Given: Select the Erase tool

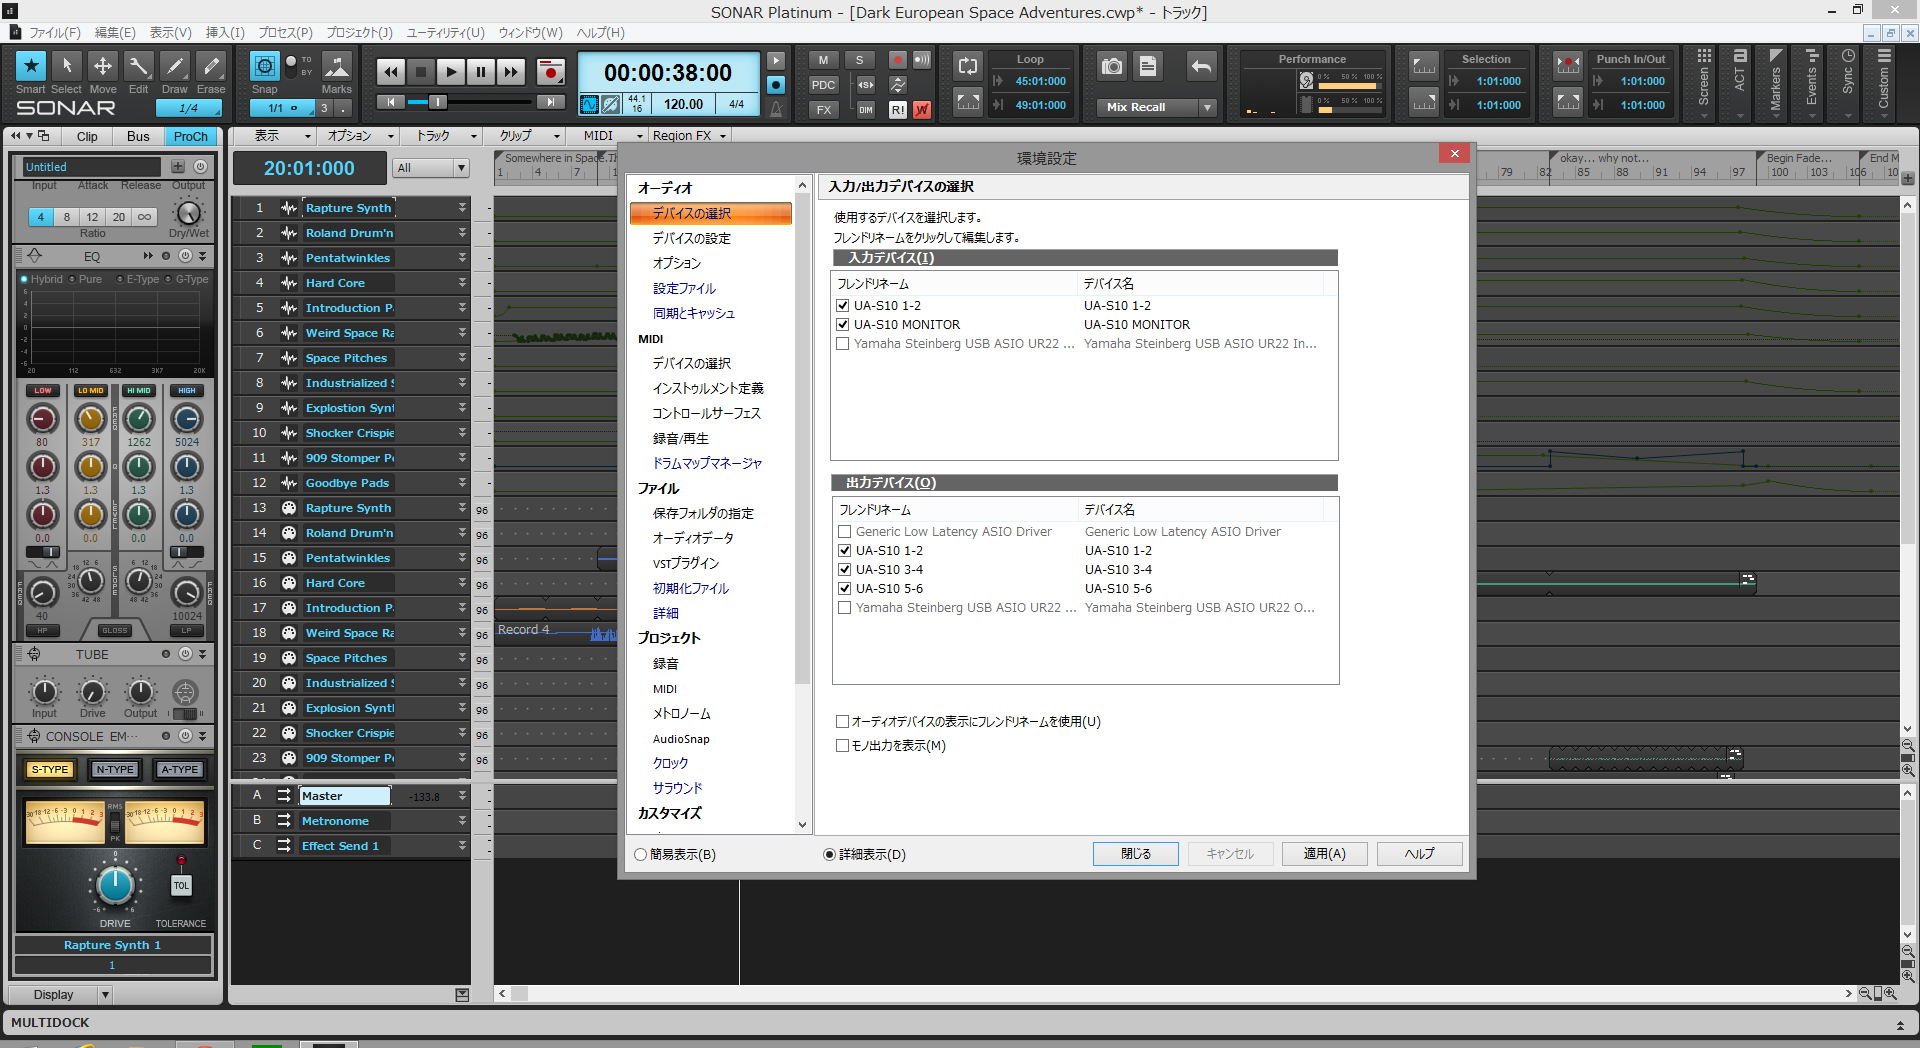Looking at the screenshot, I should tap(210, 67).
